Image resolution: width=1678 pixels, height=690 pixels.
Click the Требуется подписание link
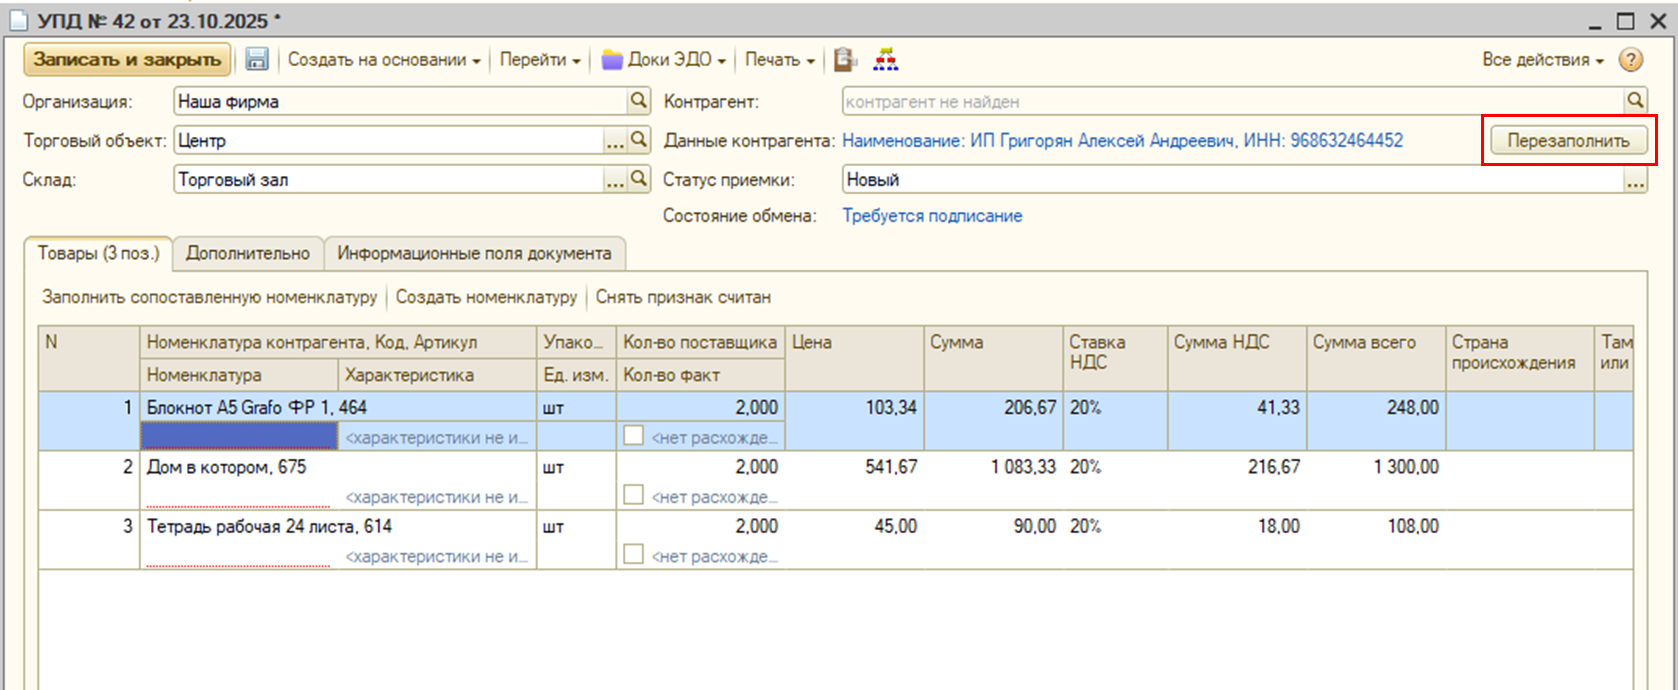coord(932,216)
